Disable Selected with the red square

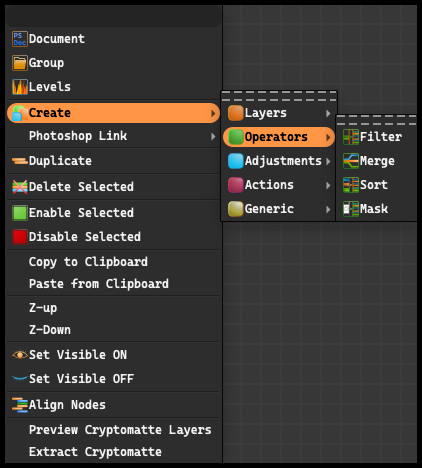pyautogui.click(x=20, y=237)
